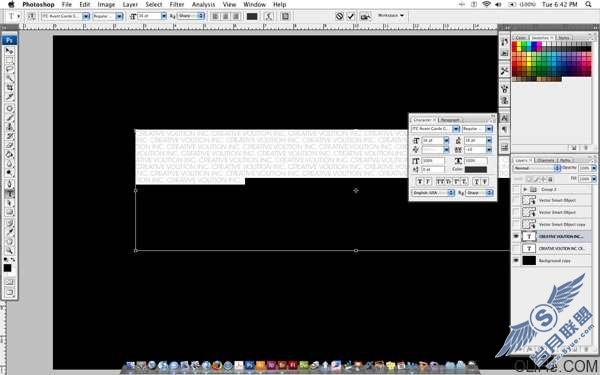Toggle Strikethrough in Character panel

pos(484,181)
